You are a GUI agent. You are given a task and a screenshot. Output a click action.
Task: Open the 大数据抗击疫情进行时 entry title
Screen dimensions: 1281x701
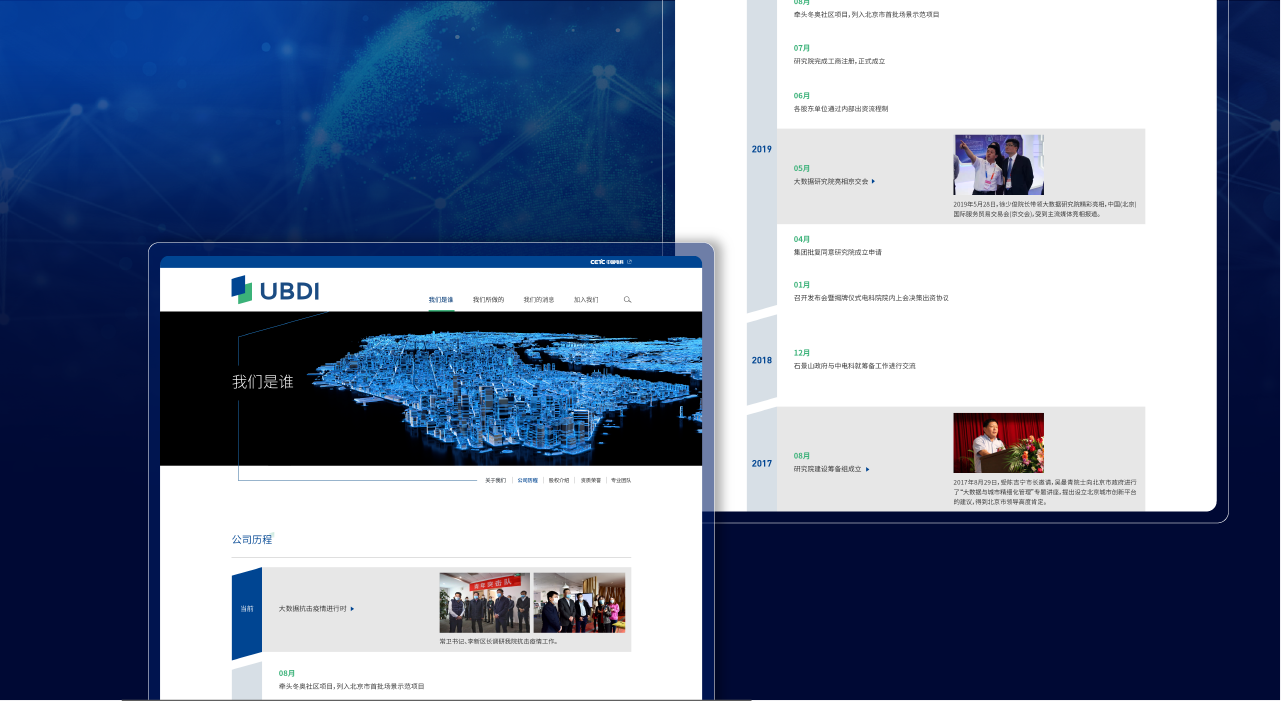tap(312, 609)
